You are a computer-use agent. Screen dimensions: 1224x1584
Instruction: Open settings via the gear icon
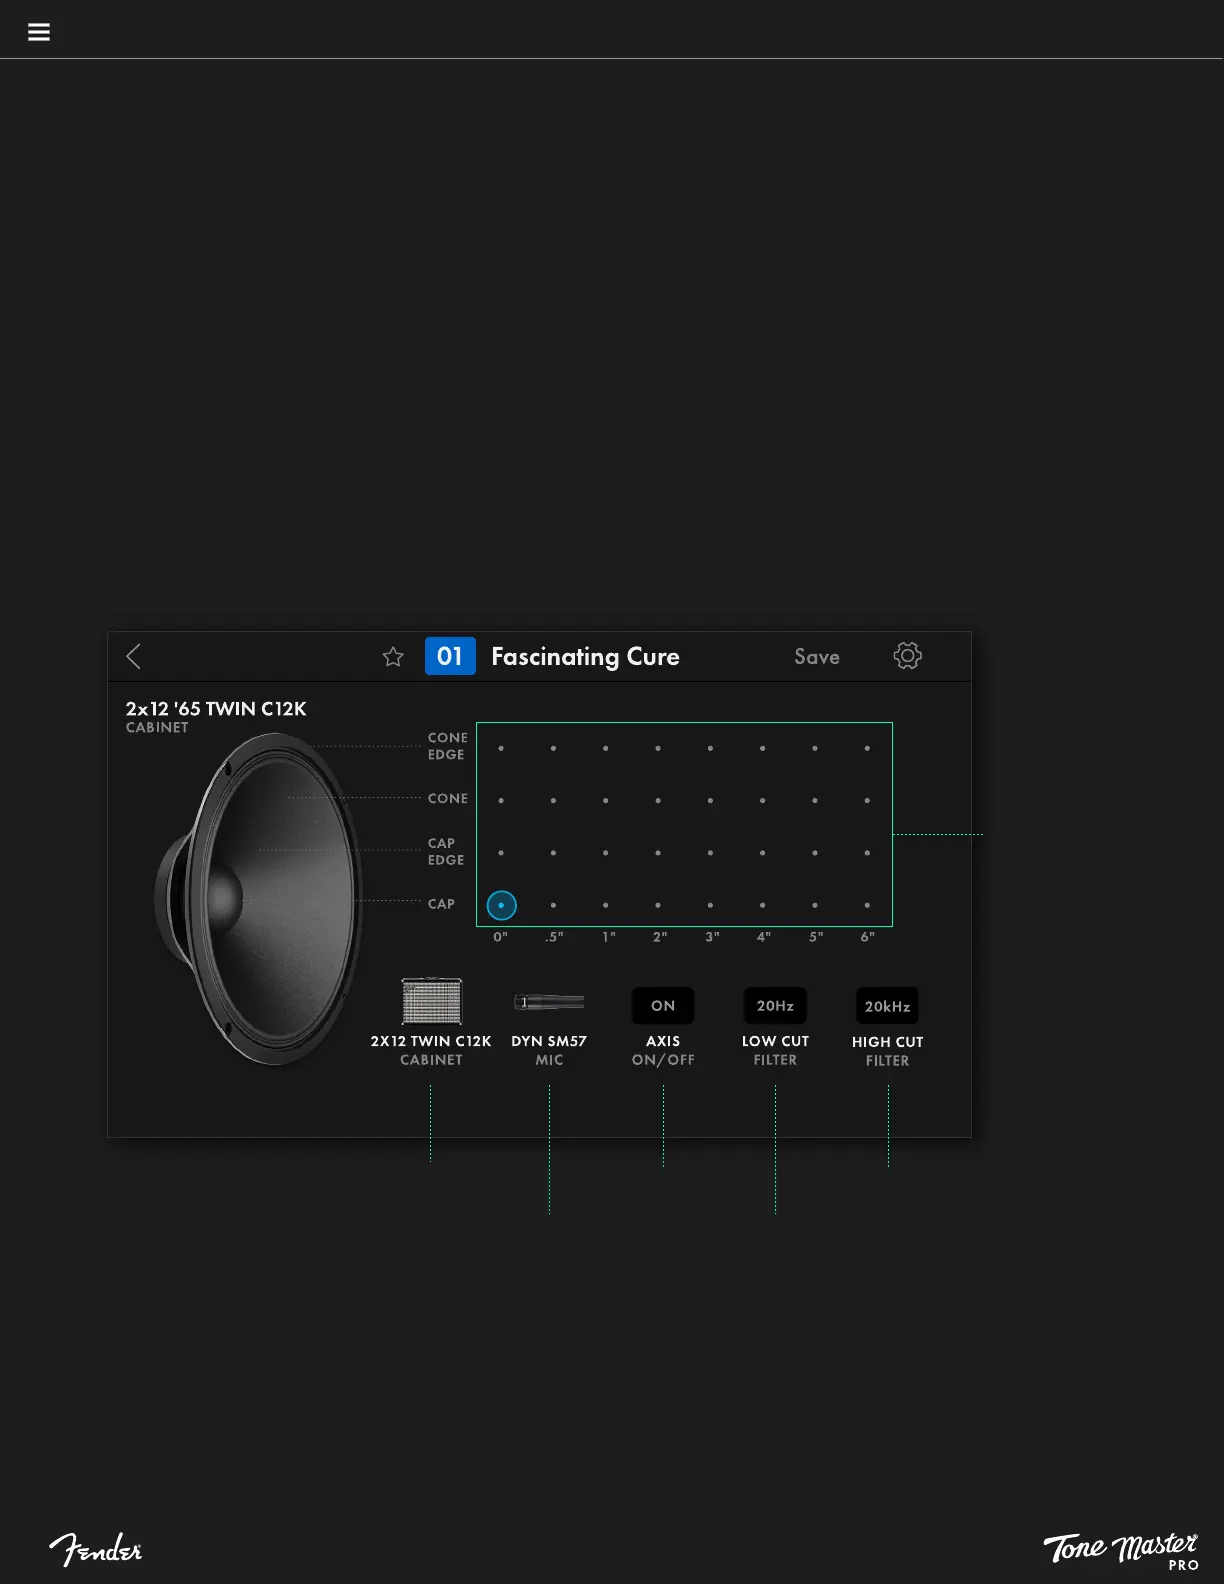coord(907,656)
